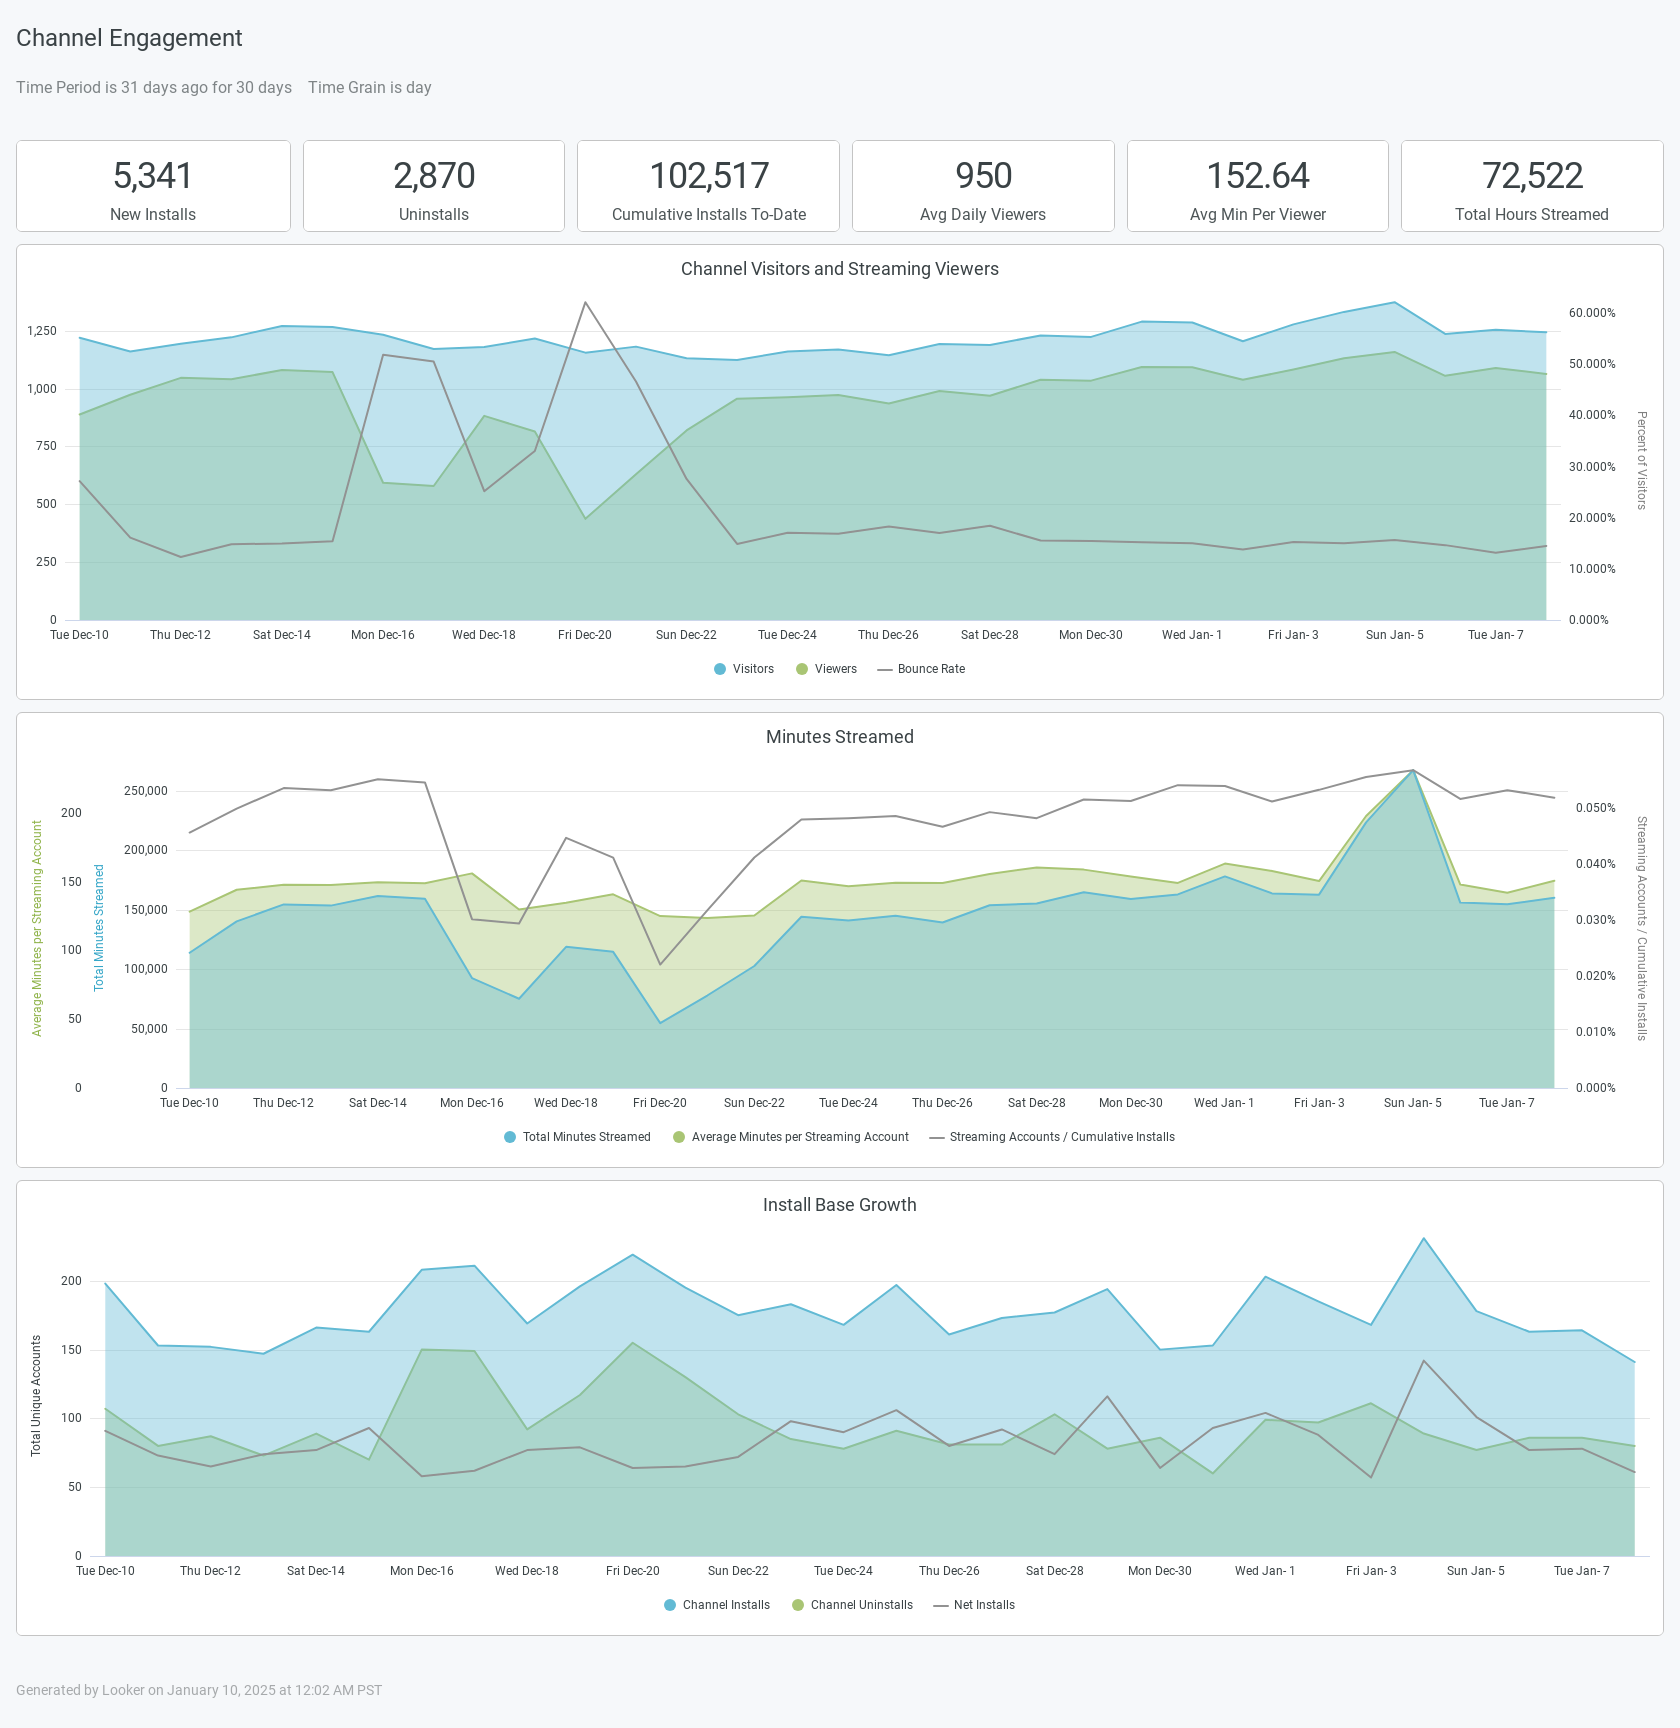This screenshot has width=1680, height=1728.
Task: Open the Avg Min Per Viewer tile
Action: (1258, 186)
